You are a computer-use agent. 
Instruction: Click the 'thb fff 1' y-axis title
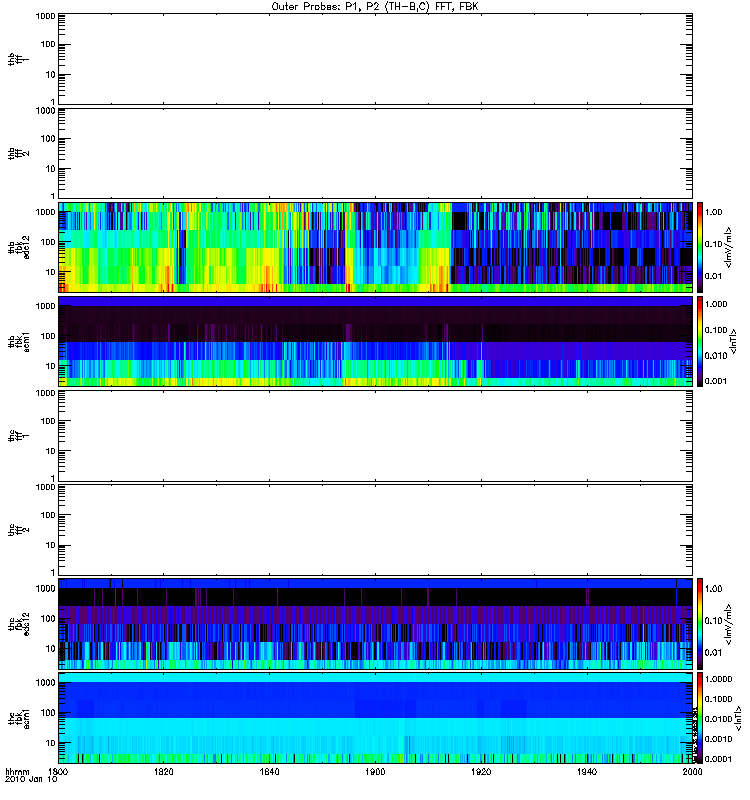point(18,59)
